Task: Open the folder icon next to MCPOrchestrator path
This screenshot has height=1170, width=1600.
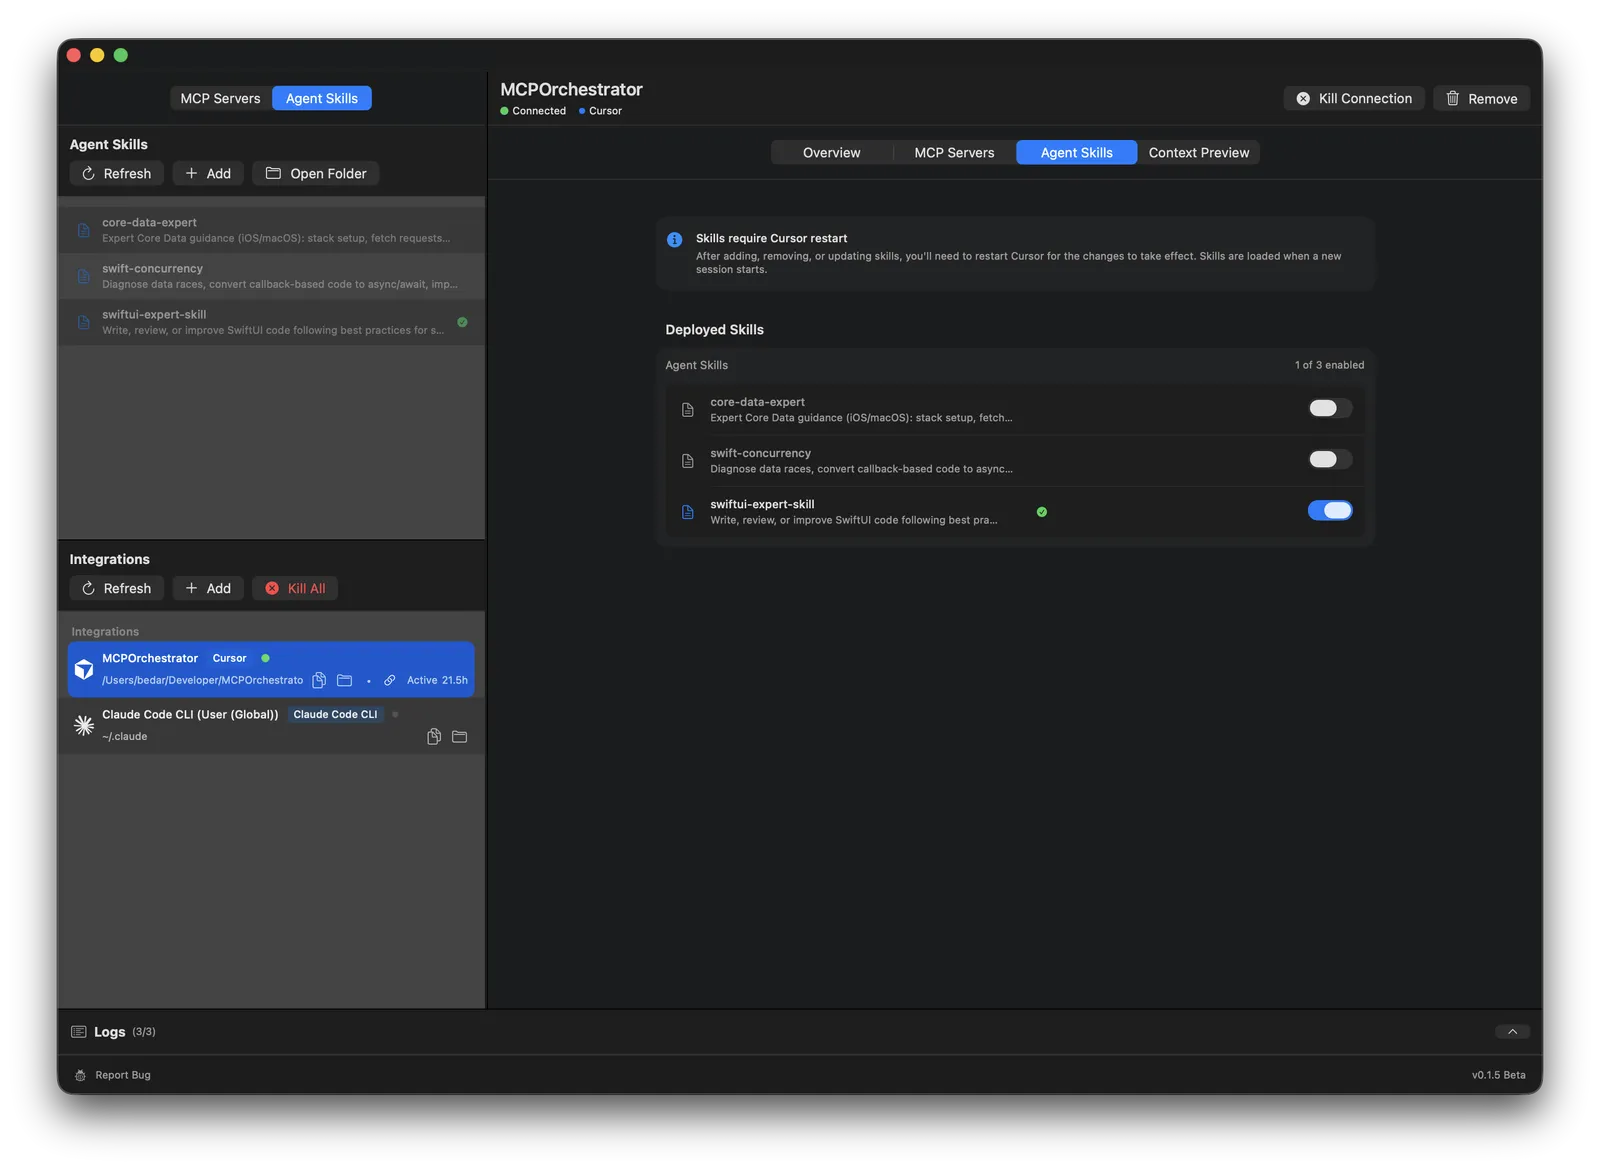Action: 344,680
